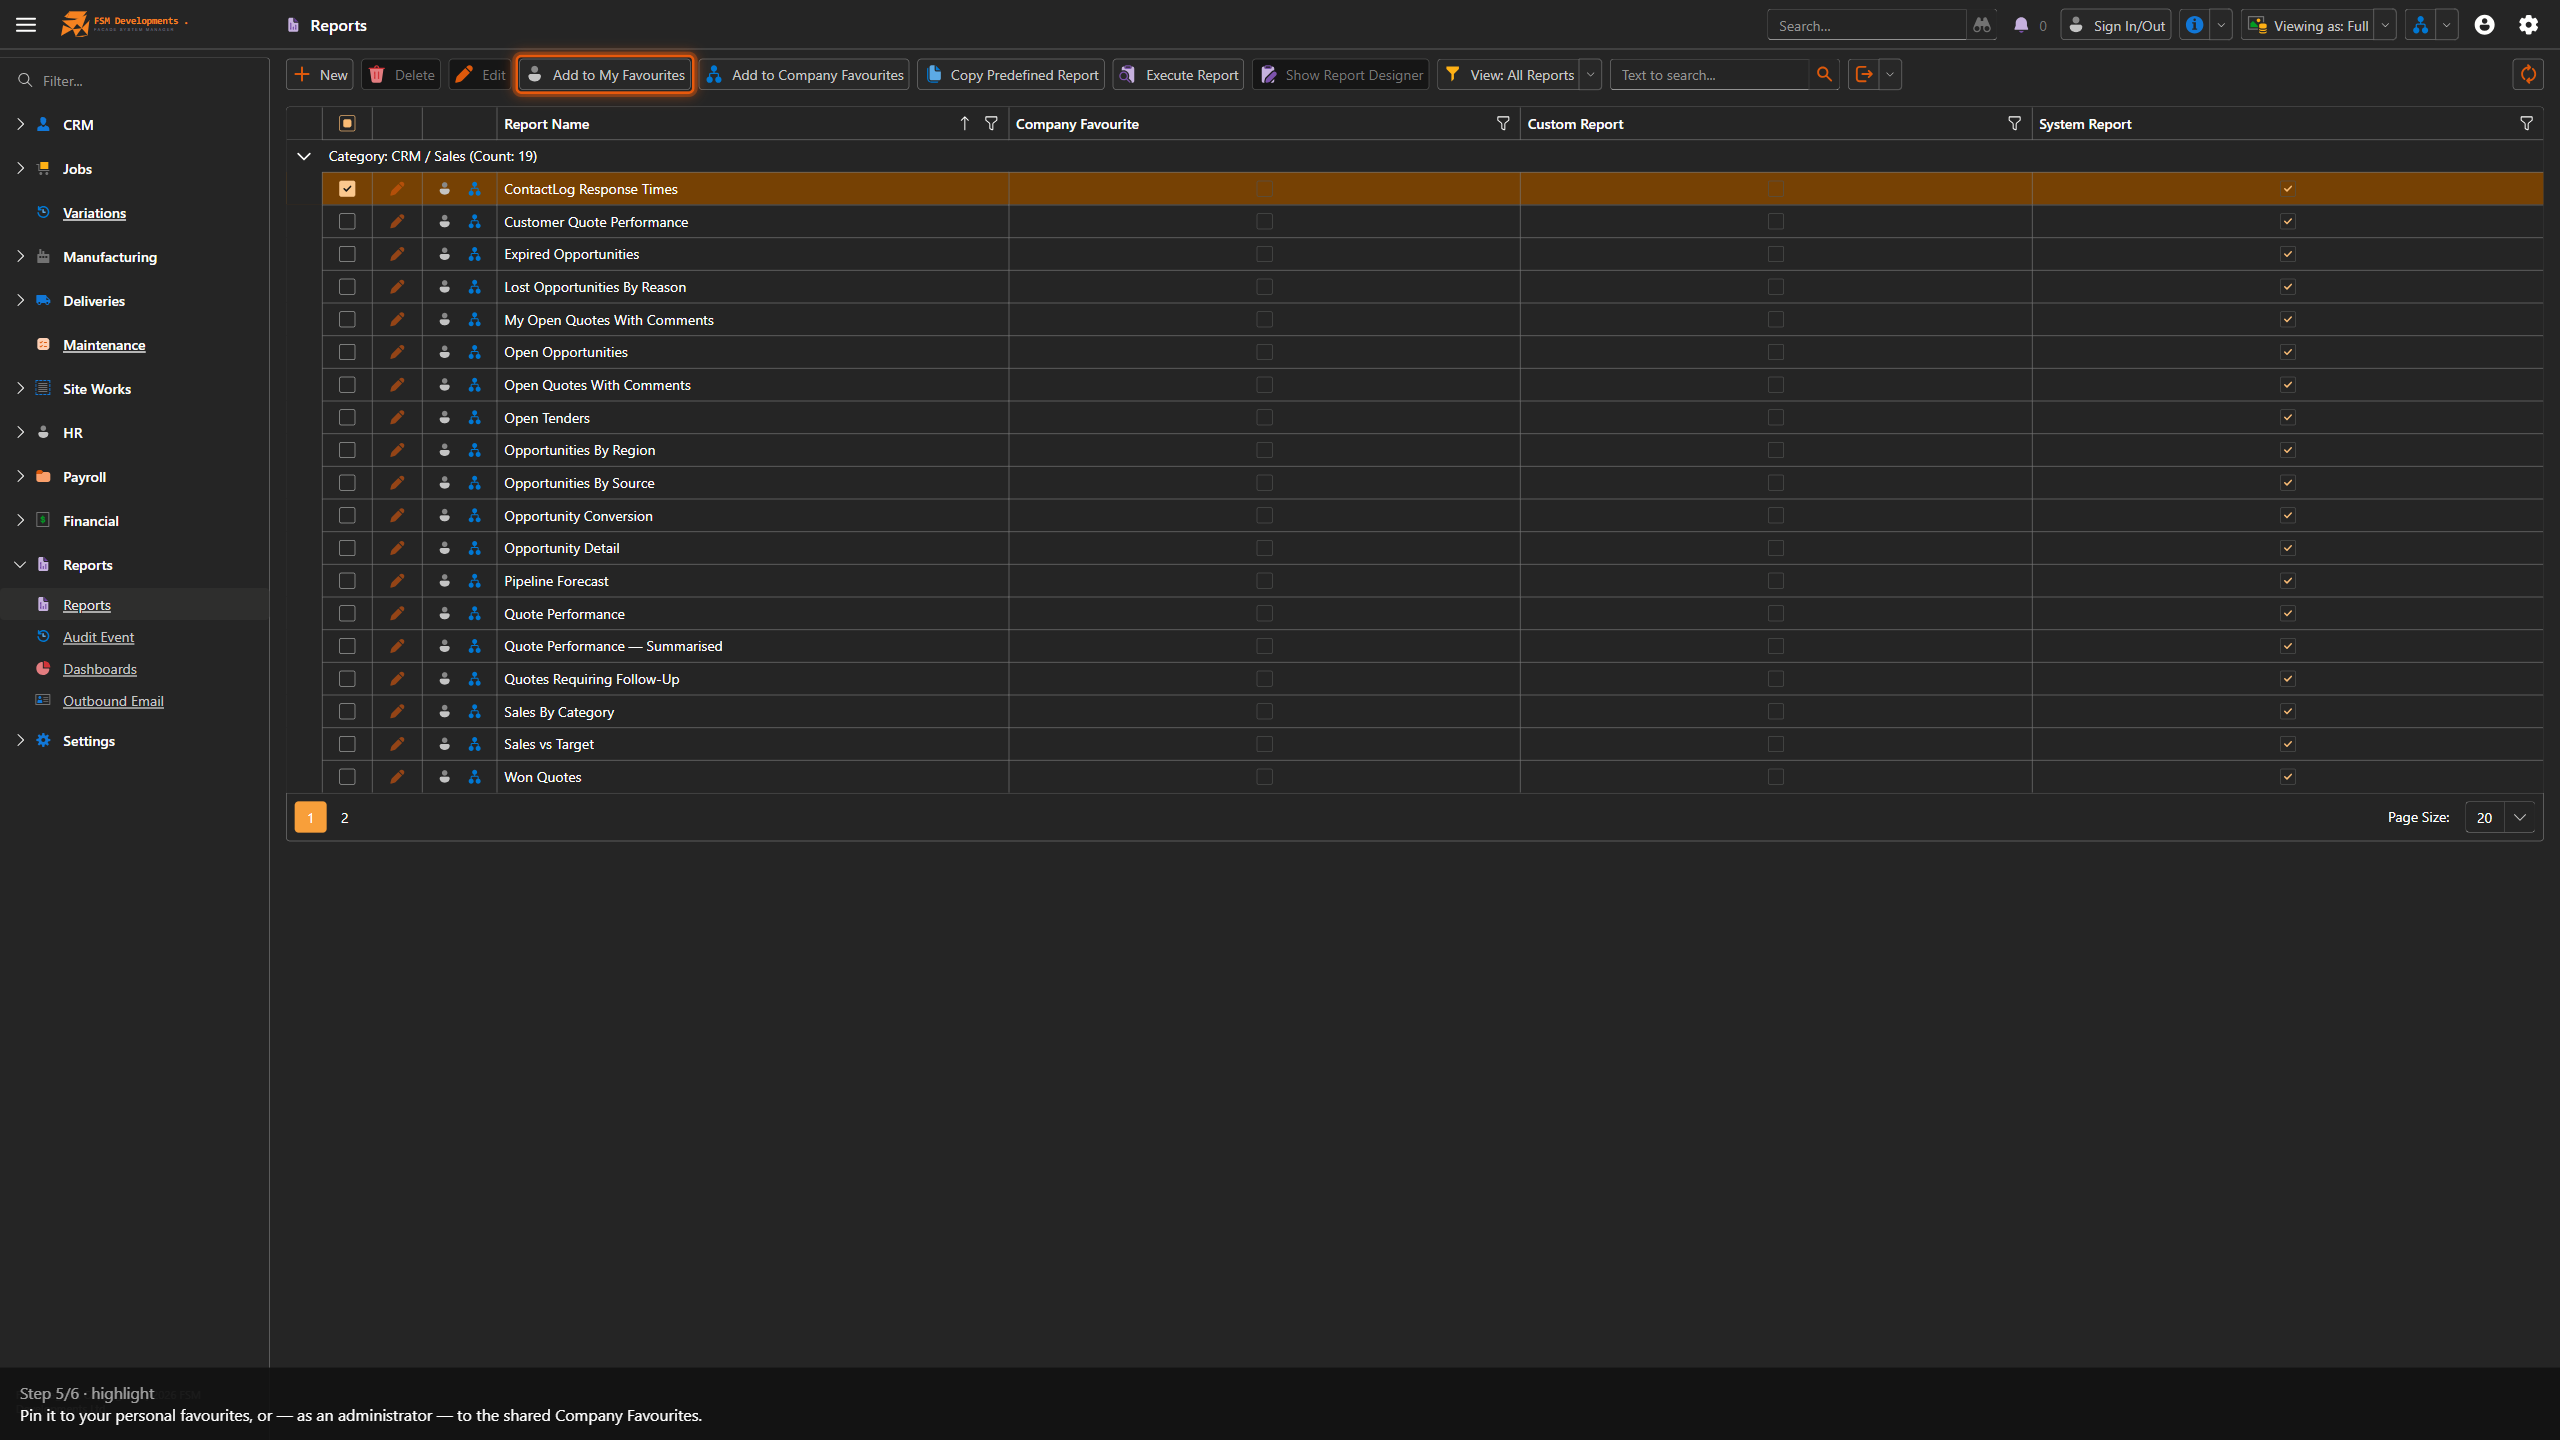The width and height of the screenshot is (2560, 1440).
Task: Click the orange refresh icon
Action: (x=2528, y=74)
